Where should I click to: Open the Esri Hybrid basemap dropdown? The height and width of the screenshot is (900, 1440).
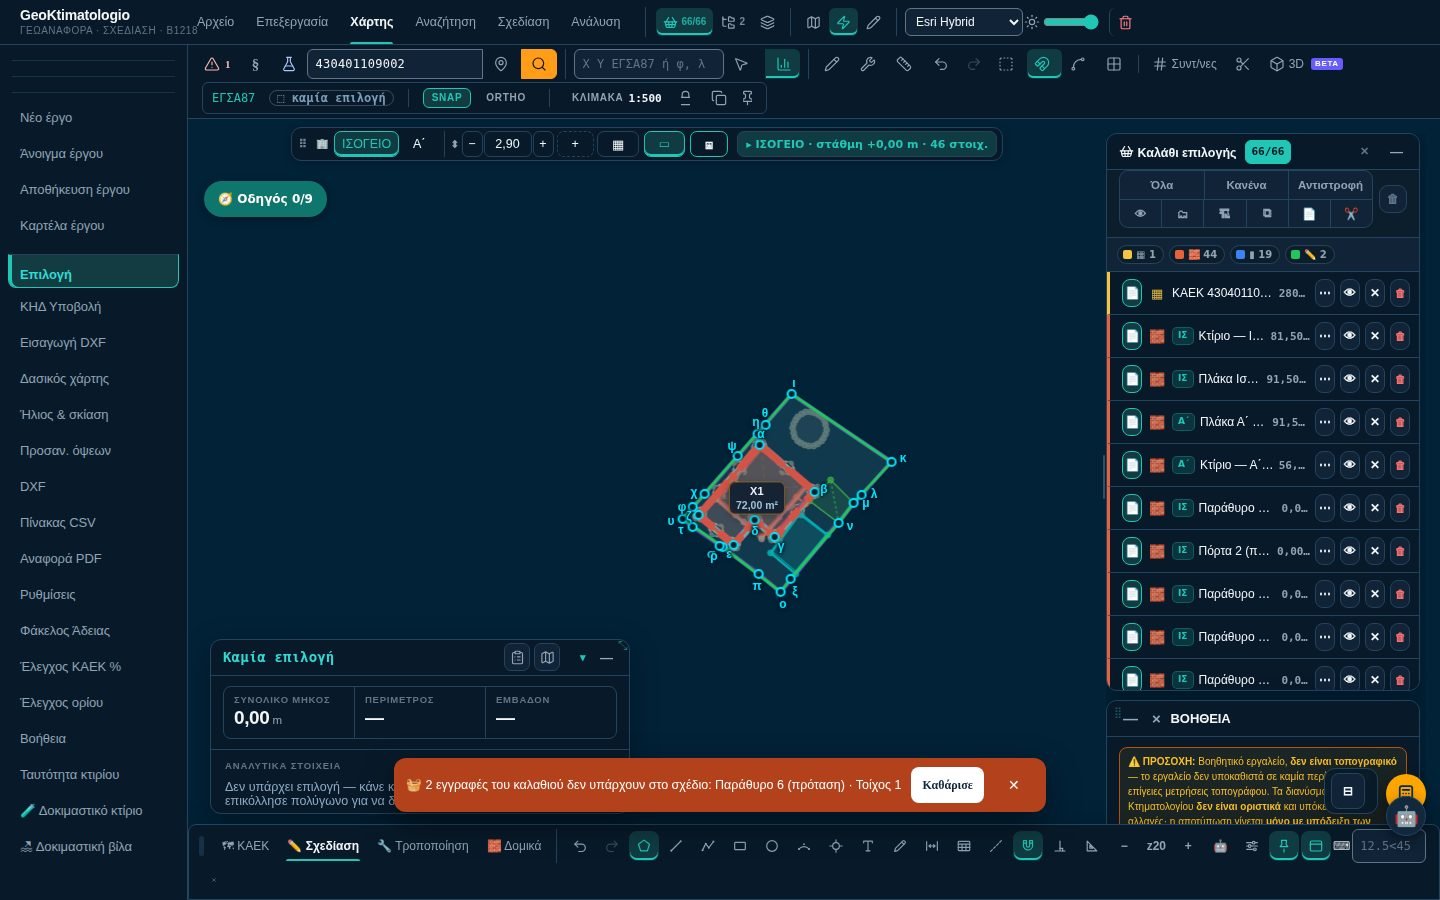[964, 22]
